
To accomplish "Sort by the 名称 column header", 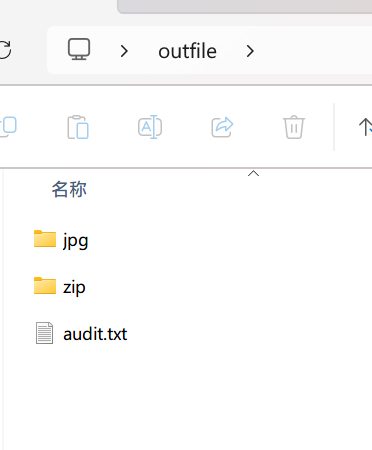I will click(69, 189).
